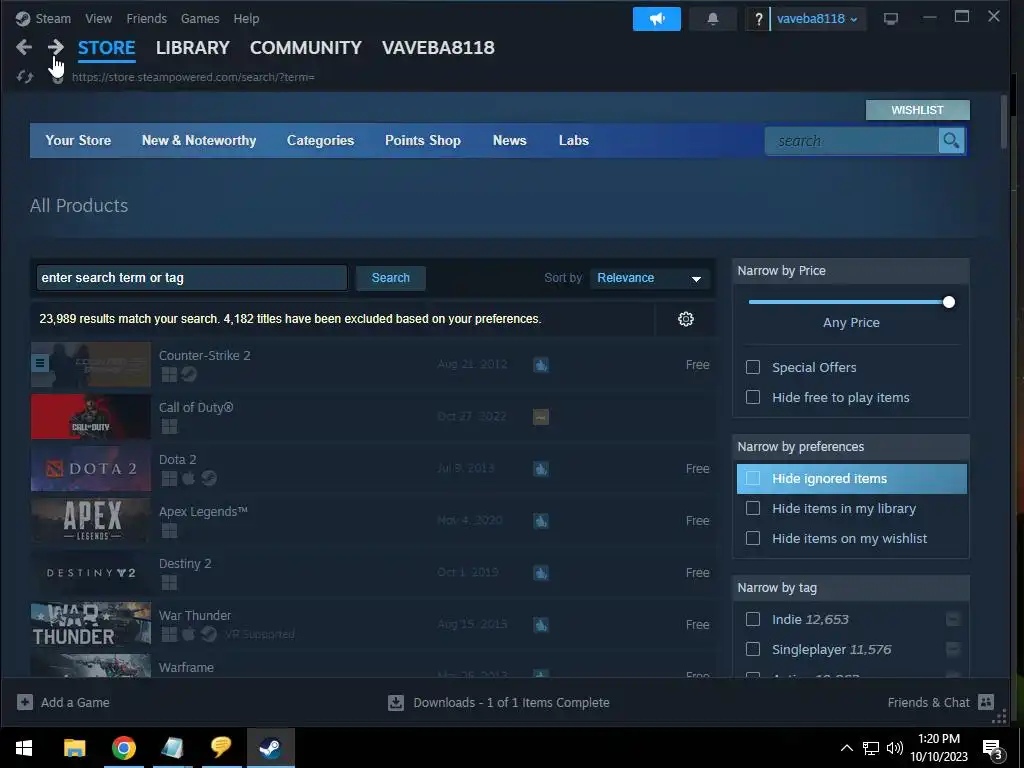Click the Add a Game plus icon
The width and height of the screenshot is (1024, 768).
[25, 702]
